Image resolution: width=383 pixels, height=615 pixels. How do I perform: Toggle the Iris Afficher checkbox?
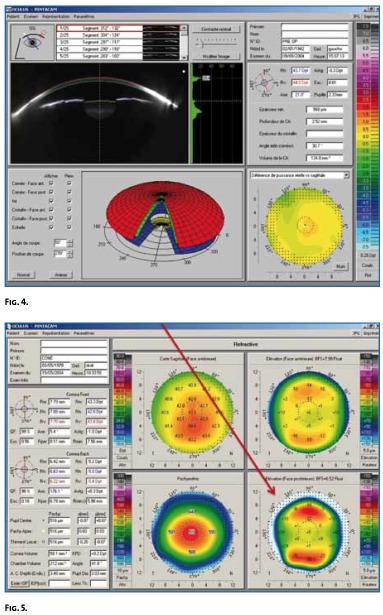click(x=51, y=201)
